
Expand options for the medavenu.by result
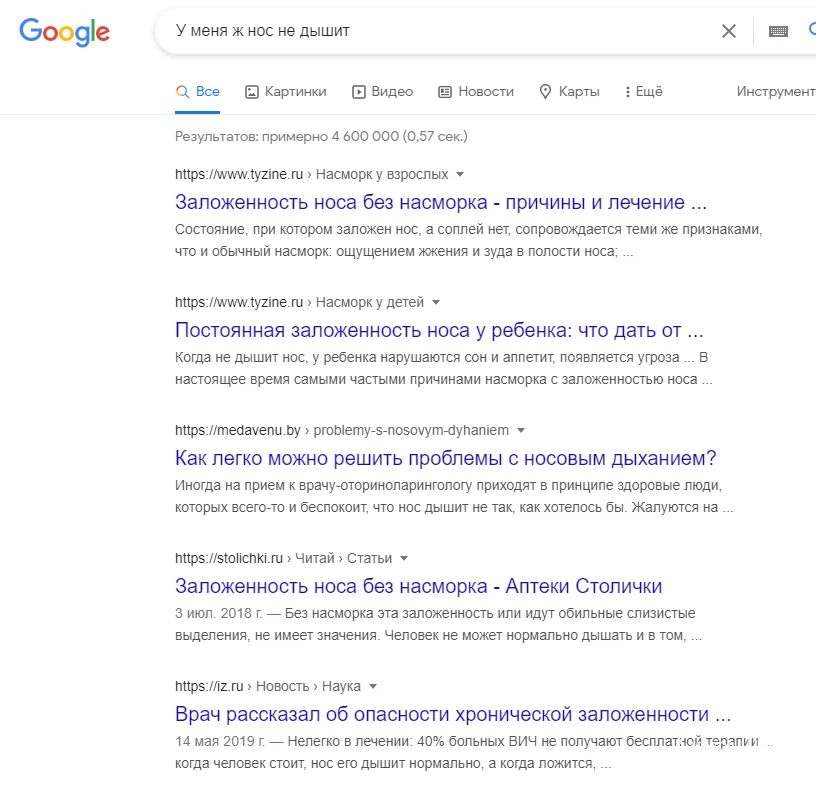[x=519, y=430]
